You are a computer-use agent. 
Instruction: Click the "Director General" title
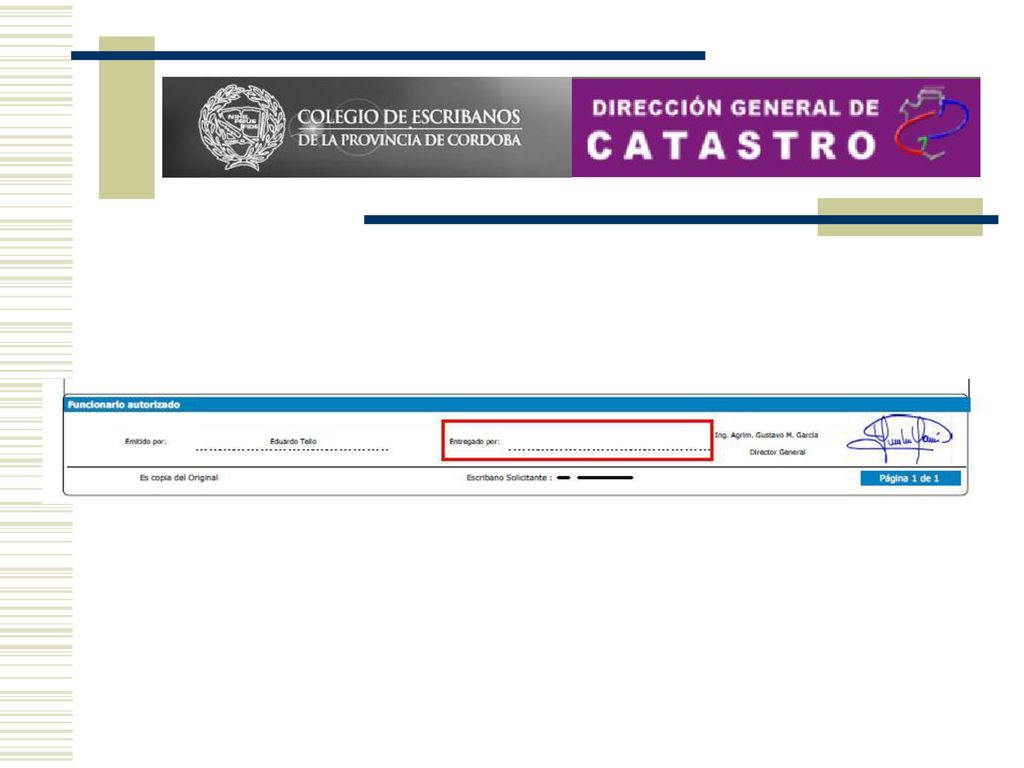(777, 452)
